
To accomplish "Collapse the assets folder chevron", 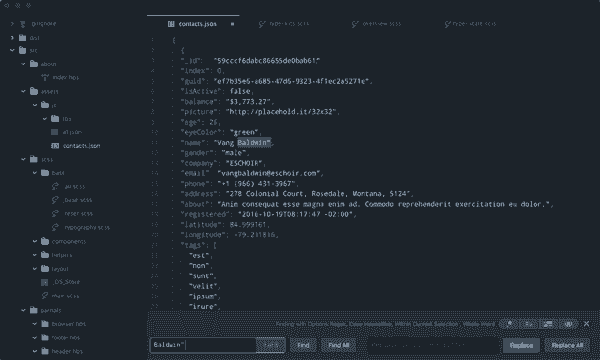I will point(23,91).
